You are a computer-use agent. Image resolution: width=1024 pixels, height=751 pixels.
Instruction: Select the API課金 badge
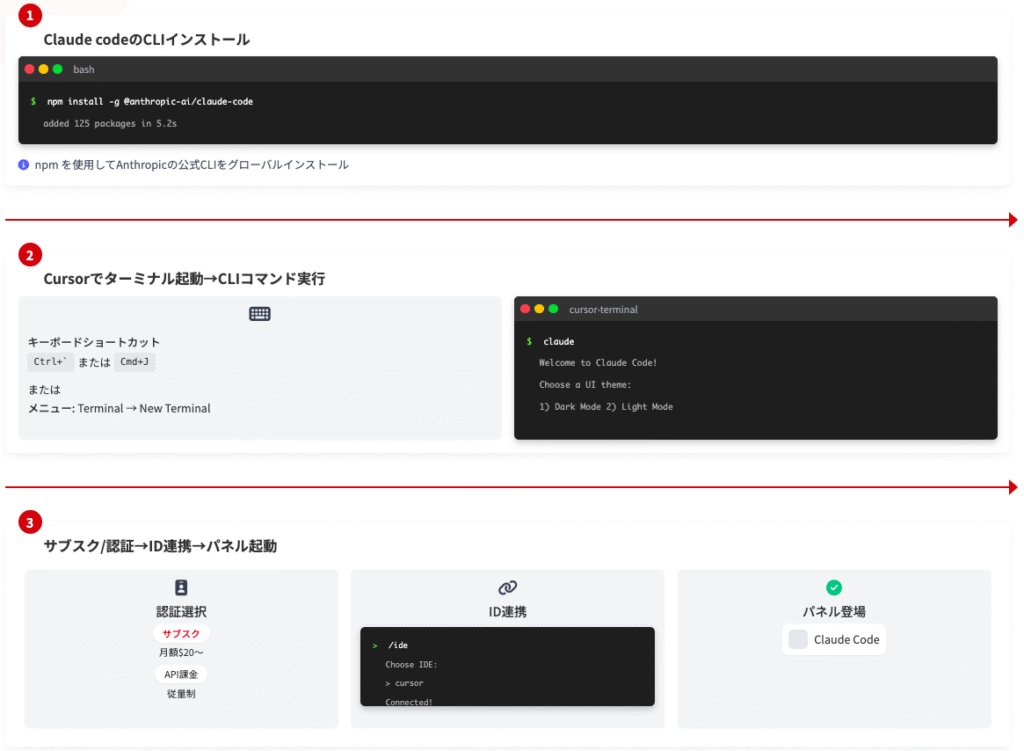tap(181, 675)
